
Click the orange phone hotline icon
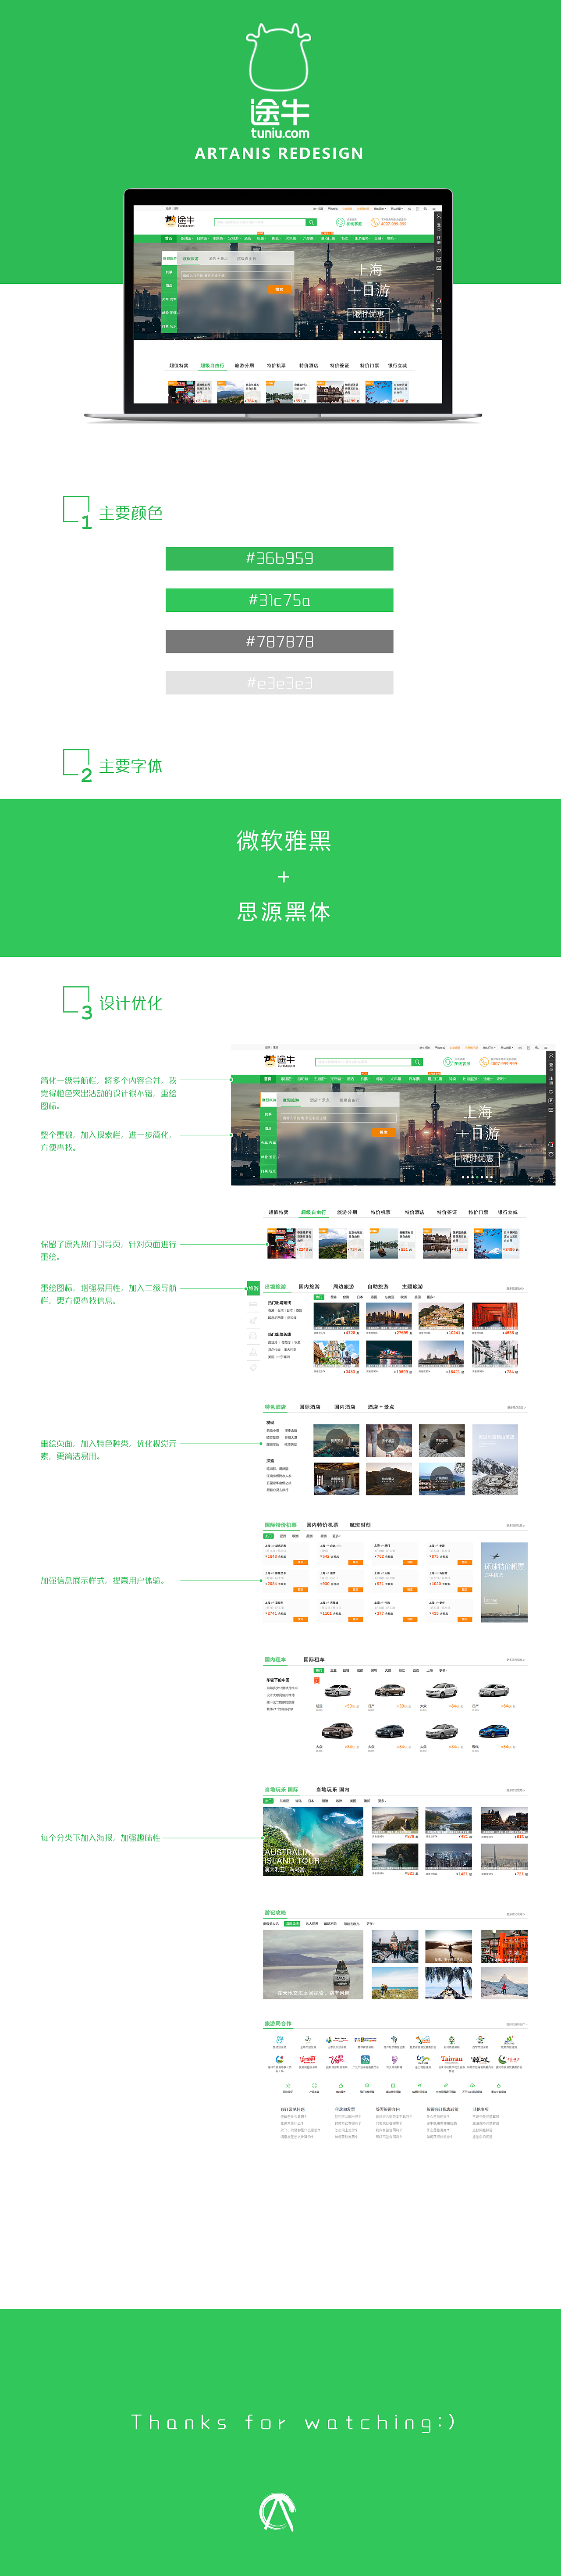pyautogui.click(x=484, y=1062)
